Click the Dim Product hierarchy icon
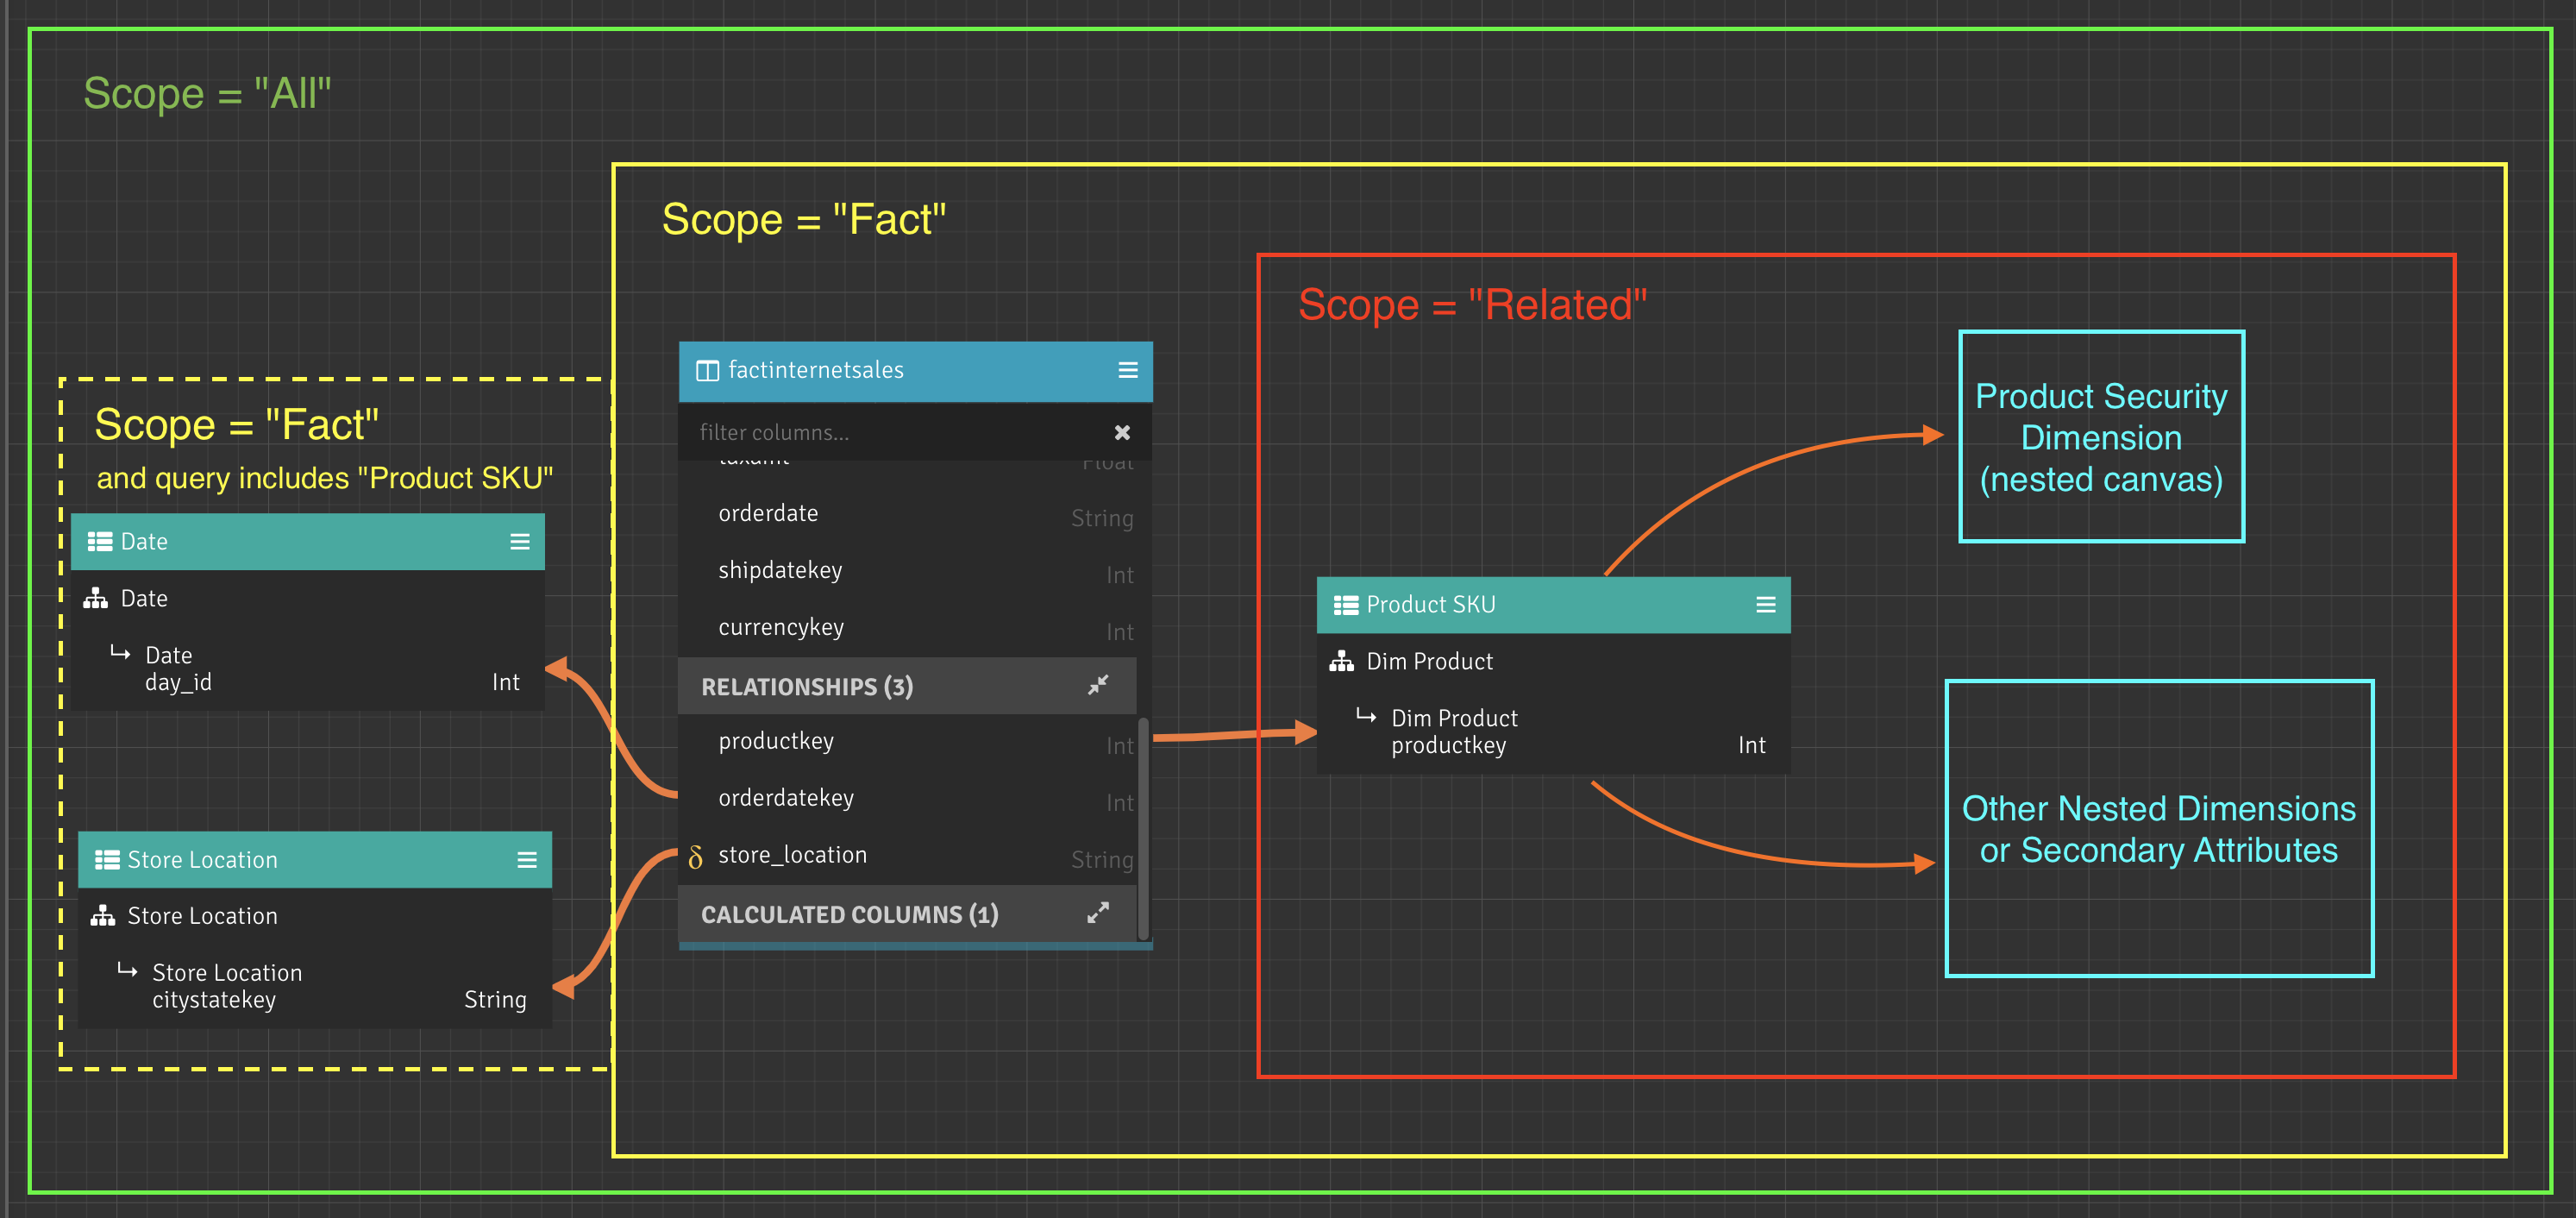Screen dimensions: 2576x1218 tap(1341, 661)
